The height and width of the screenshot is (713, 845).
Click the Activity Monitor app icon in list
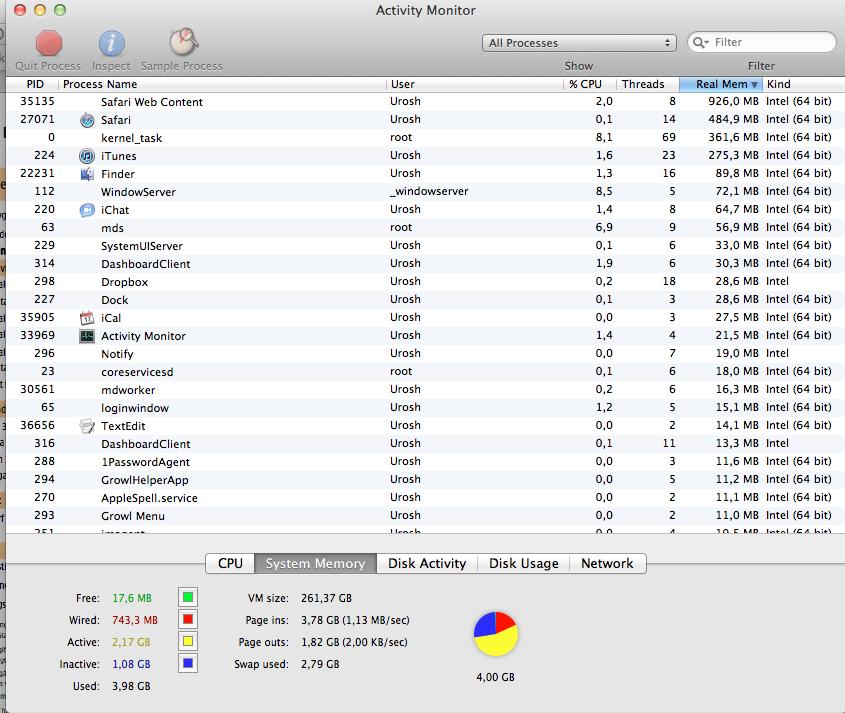point(87,336)
